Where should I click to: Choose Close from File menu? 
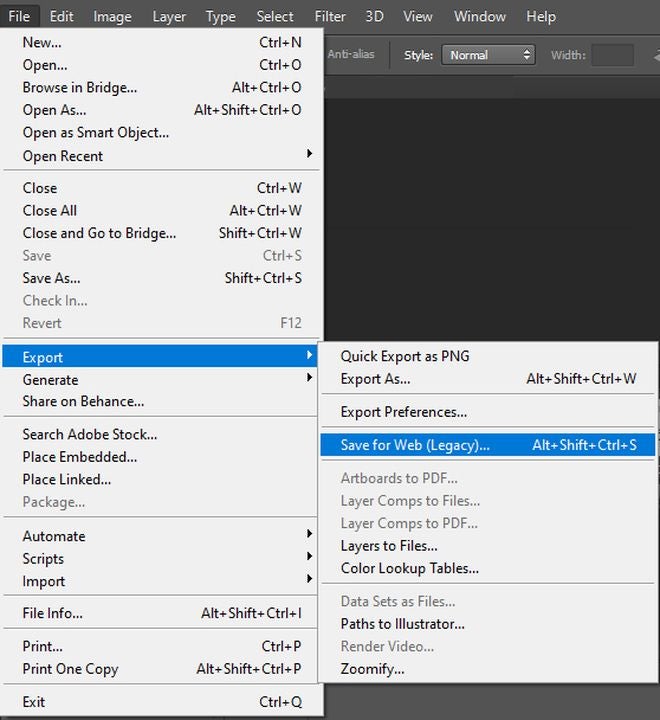click(x=162, y=188)
